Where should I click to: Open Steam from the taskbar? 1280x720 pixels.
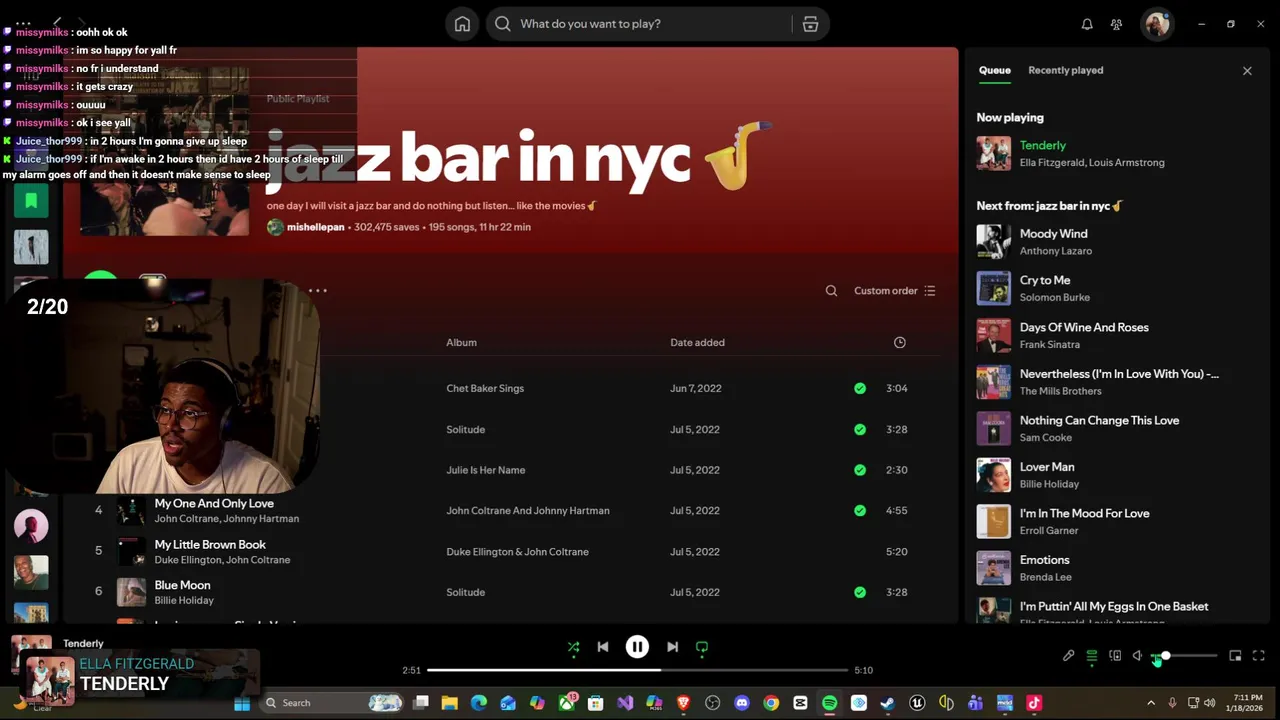pos(887,703)
